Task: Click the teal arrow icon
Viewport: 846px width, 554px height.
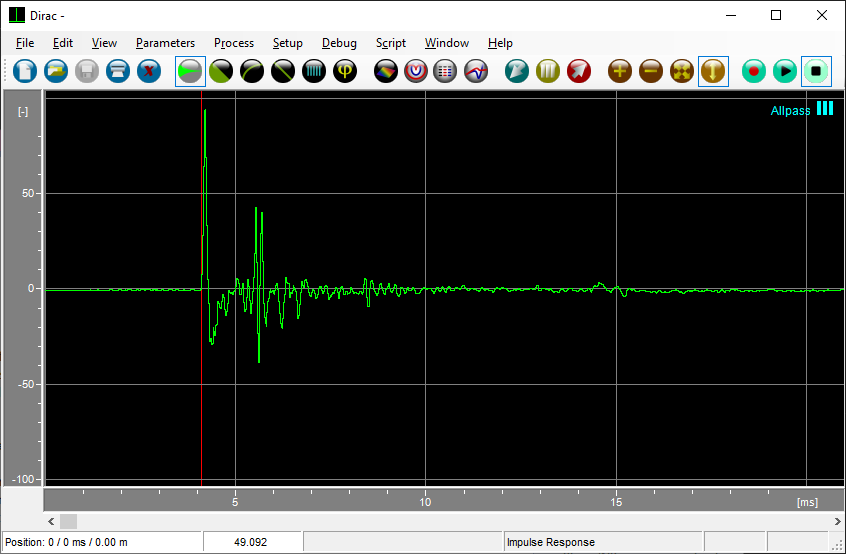Action: [517, 71]
